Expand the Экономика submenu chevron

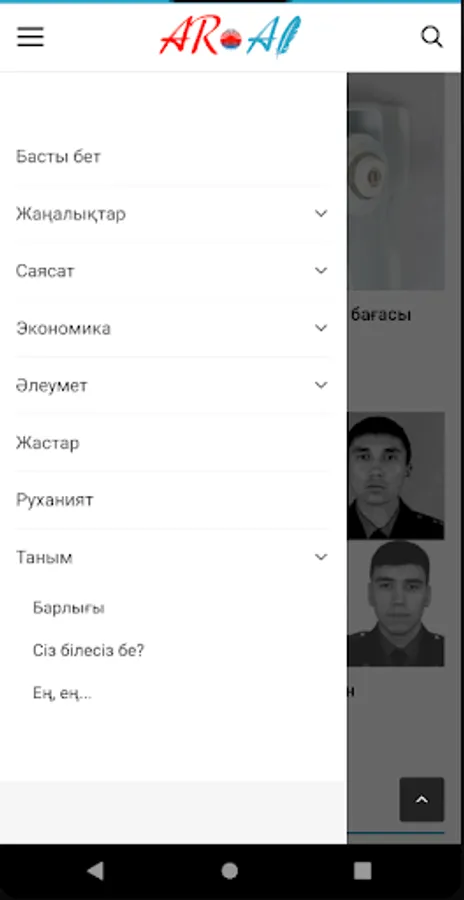click(x=321, y=328)
